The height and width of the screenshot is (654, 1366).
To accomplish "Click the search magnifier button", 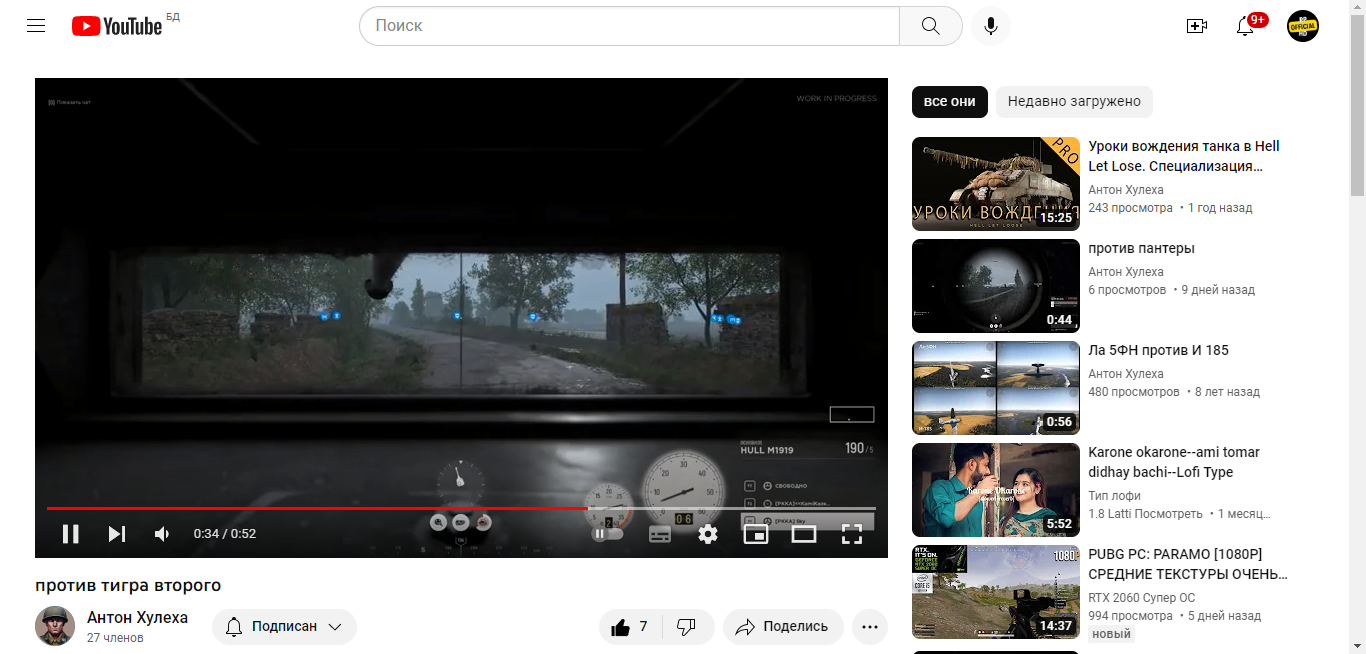I will pyautogui.click(x=930, y=26).
